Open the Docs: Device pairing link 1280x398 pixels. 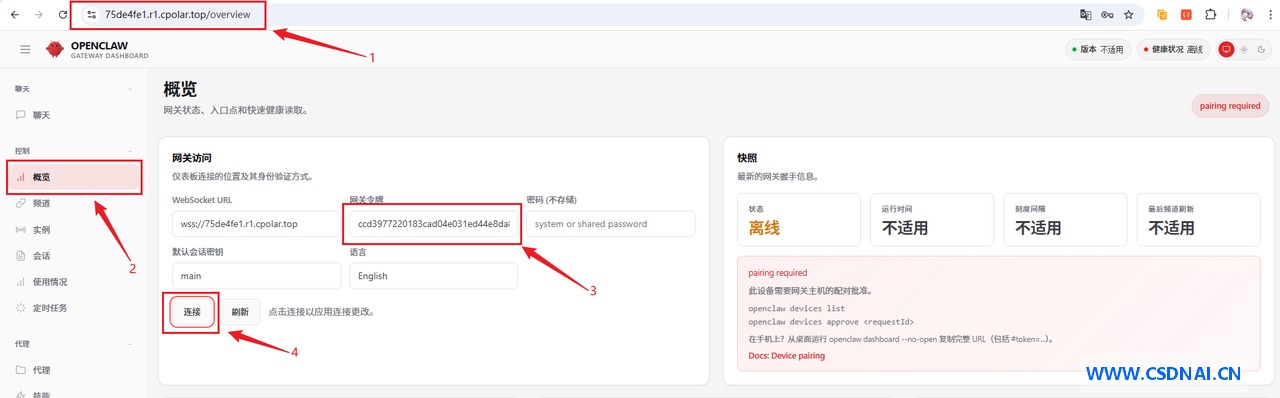tap(786, 356)
